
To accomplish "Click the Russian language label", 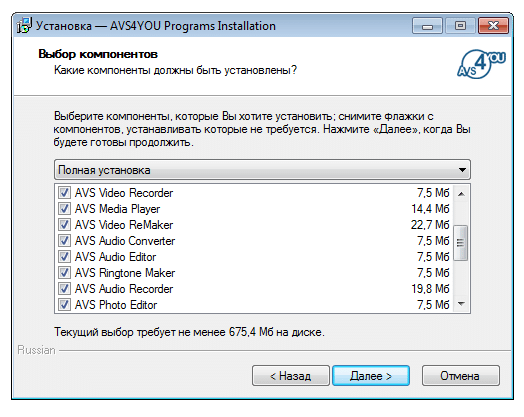I will 36,350.
